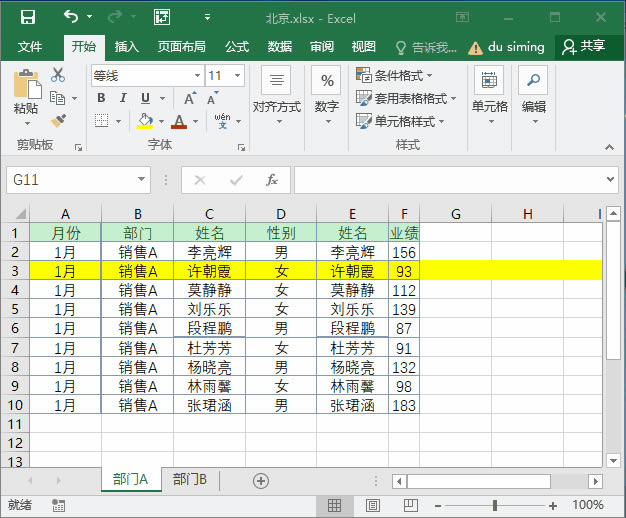The height and width of the screenshot is (518, 626).
Task: Click the red Font Color A
Action: pyautogui.click(x=179, y=121)
